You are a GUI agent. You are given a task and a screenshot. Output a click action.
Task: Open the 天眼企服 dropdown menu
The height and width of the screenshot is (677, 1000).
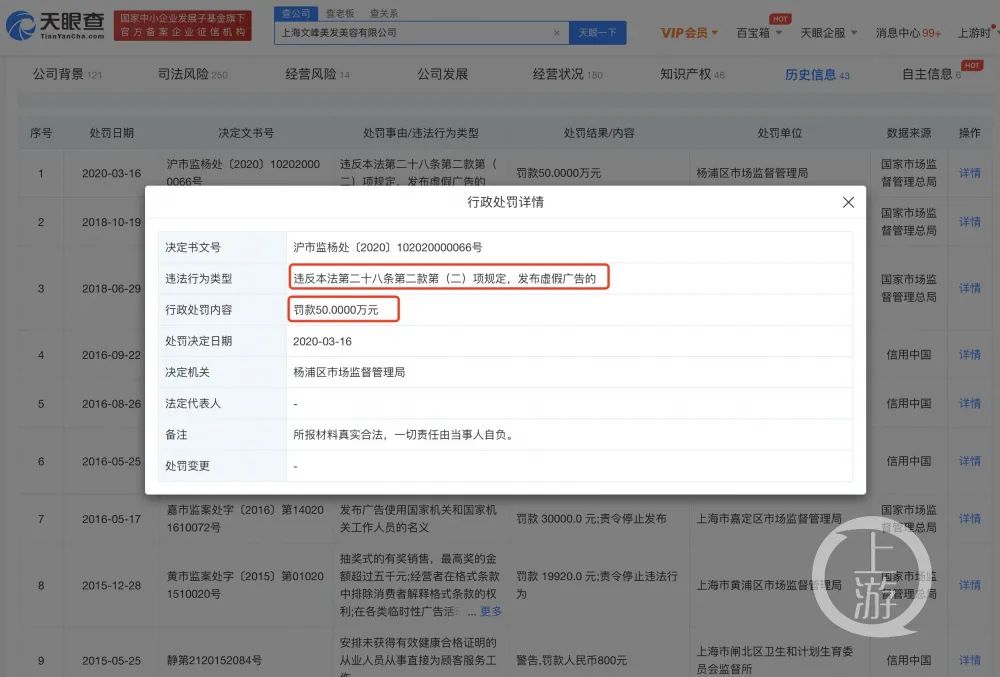[828, 33]
